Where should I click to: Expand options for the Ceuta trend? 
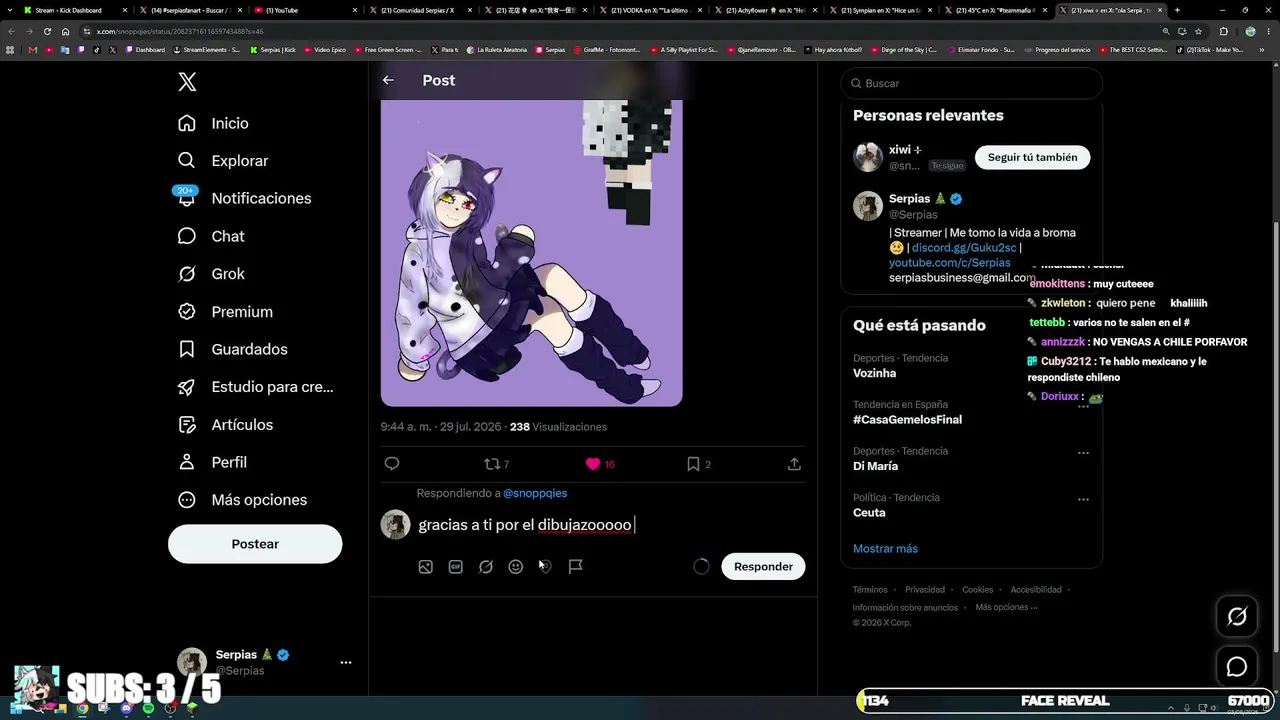coord(1083,499)
